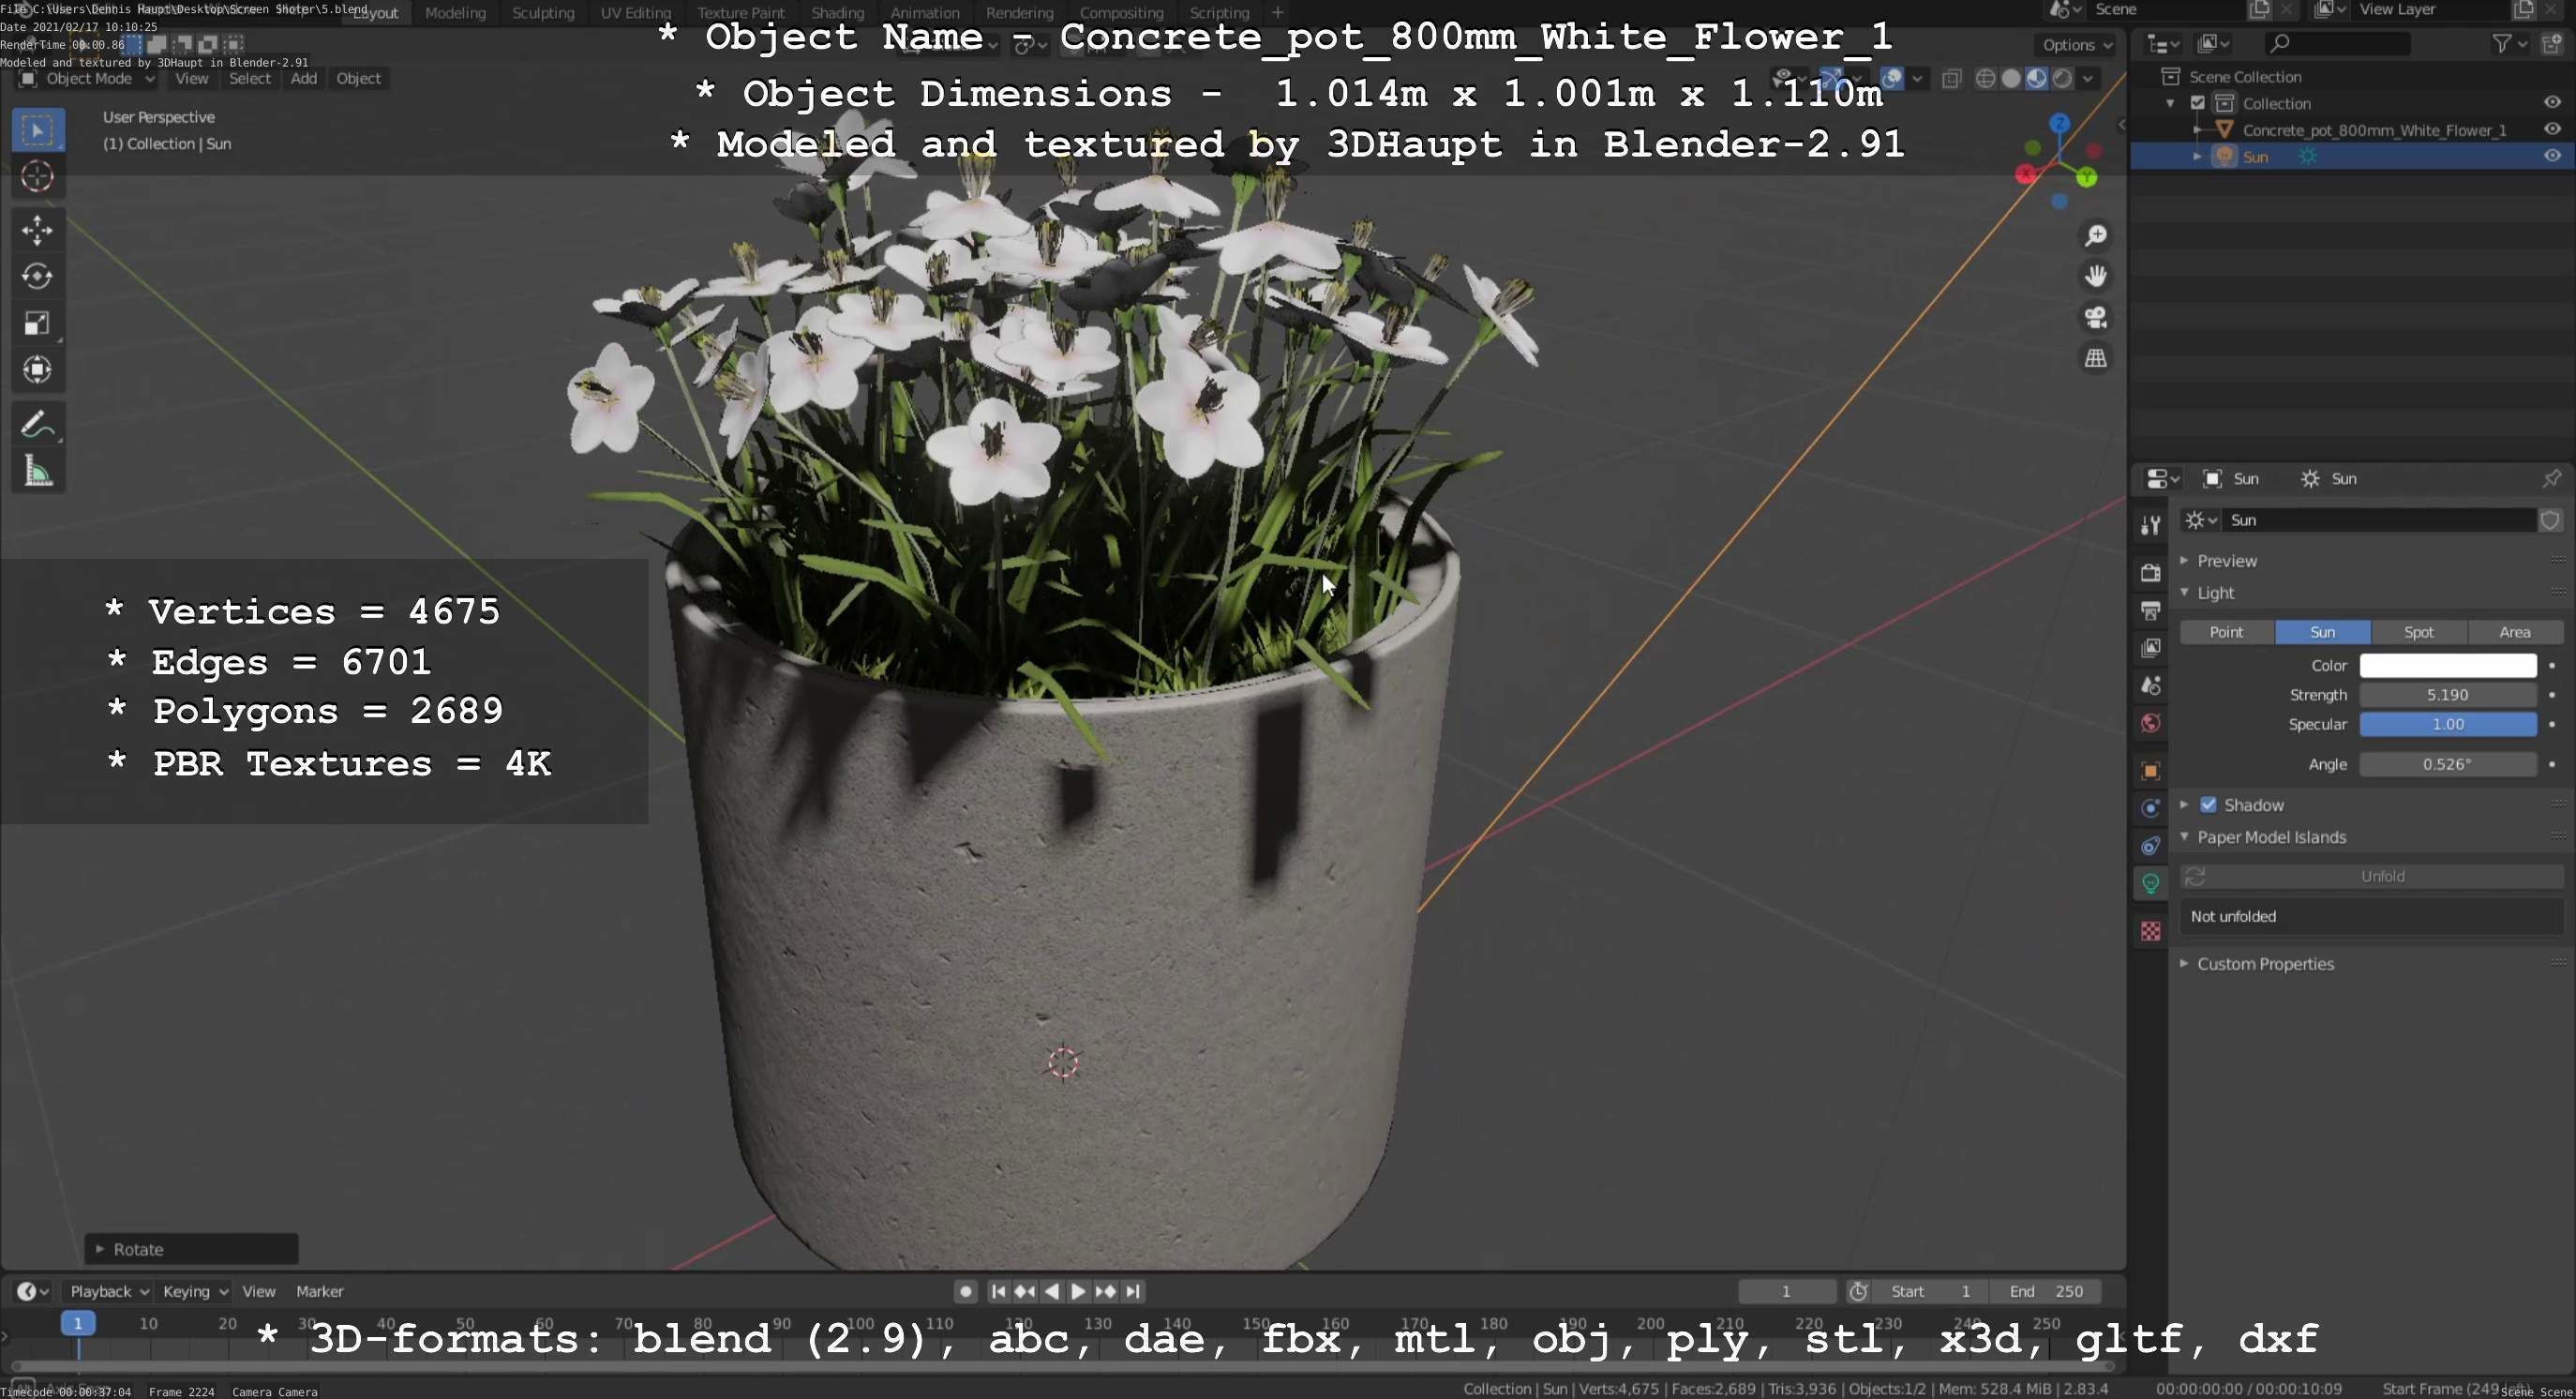Image resolution: width=2576 pixels, height=1399 pixels.
Task: Click the pan view hand gizmo
Action: (2095, 276)
